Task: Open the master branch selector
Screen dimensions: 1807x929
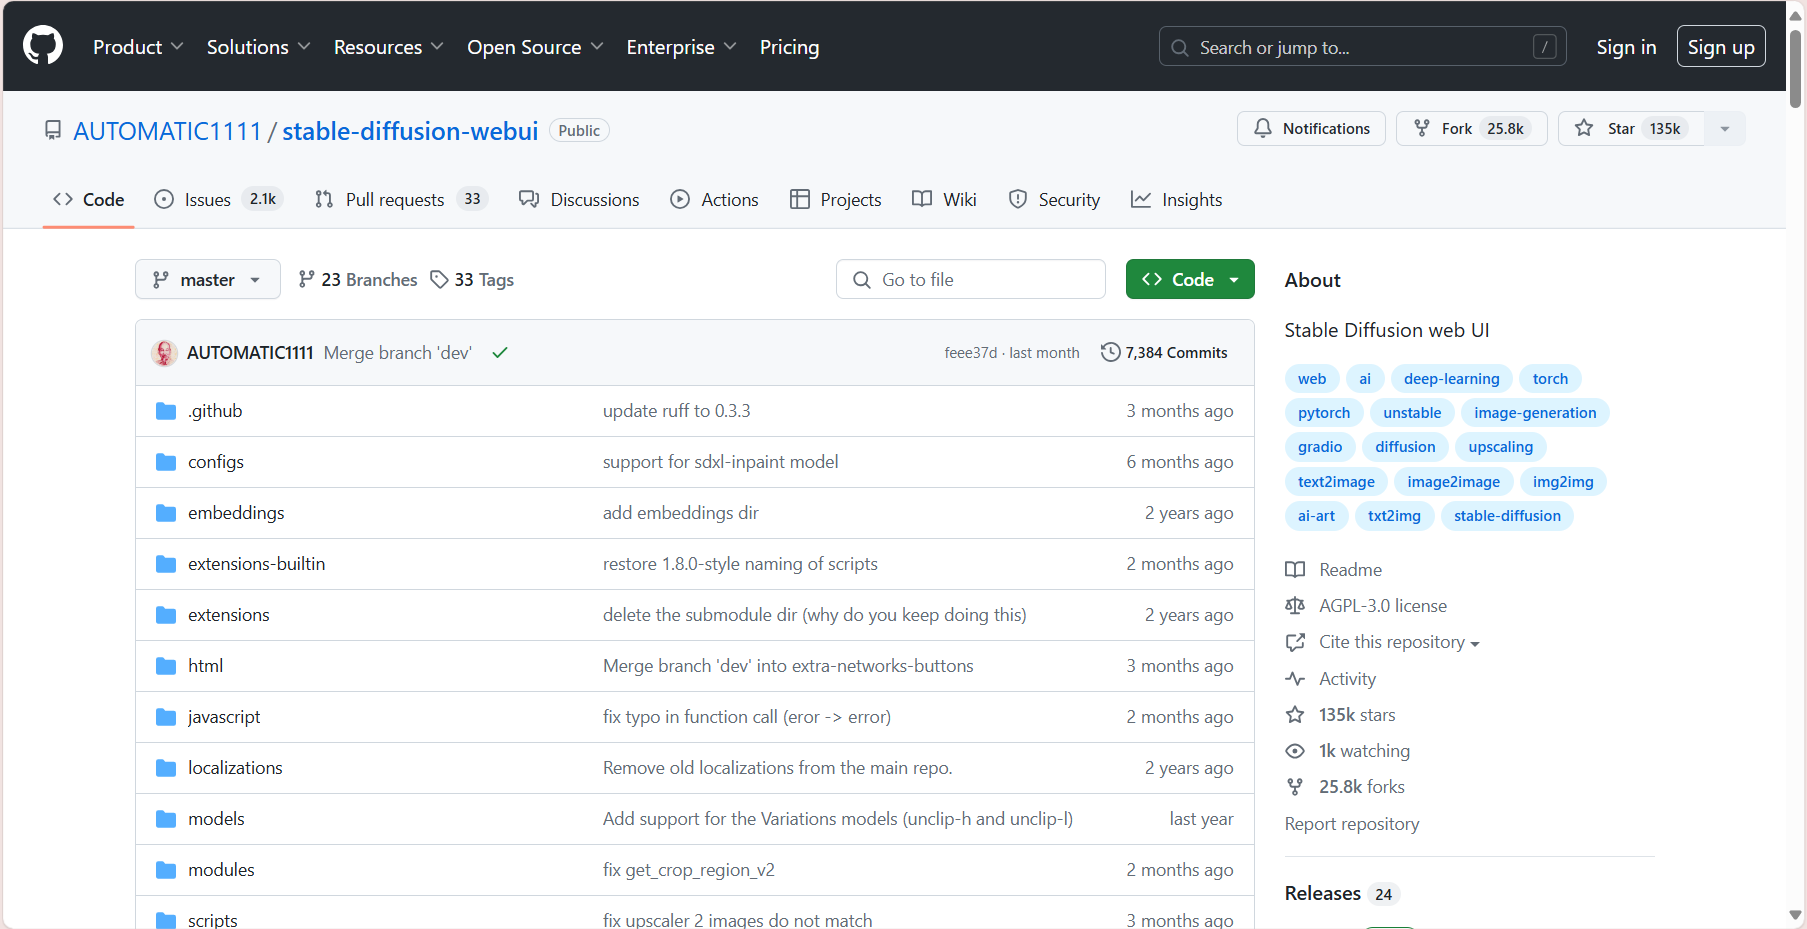Action: 208,280
